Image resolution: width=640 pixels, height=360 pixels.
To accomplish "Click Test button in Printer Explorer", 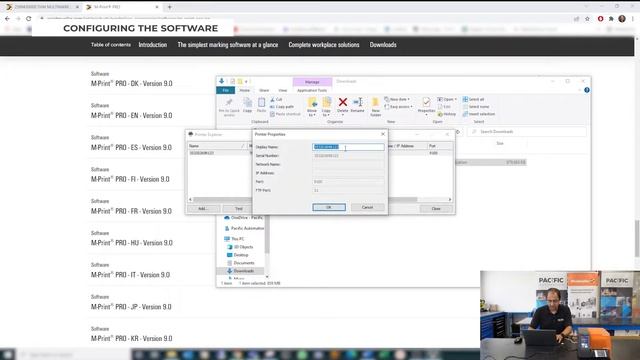I will click(x=239, y=209).
